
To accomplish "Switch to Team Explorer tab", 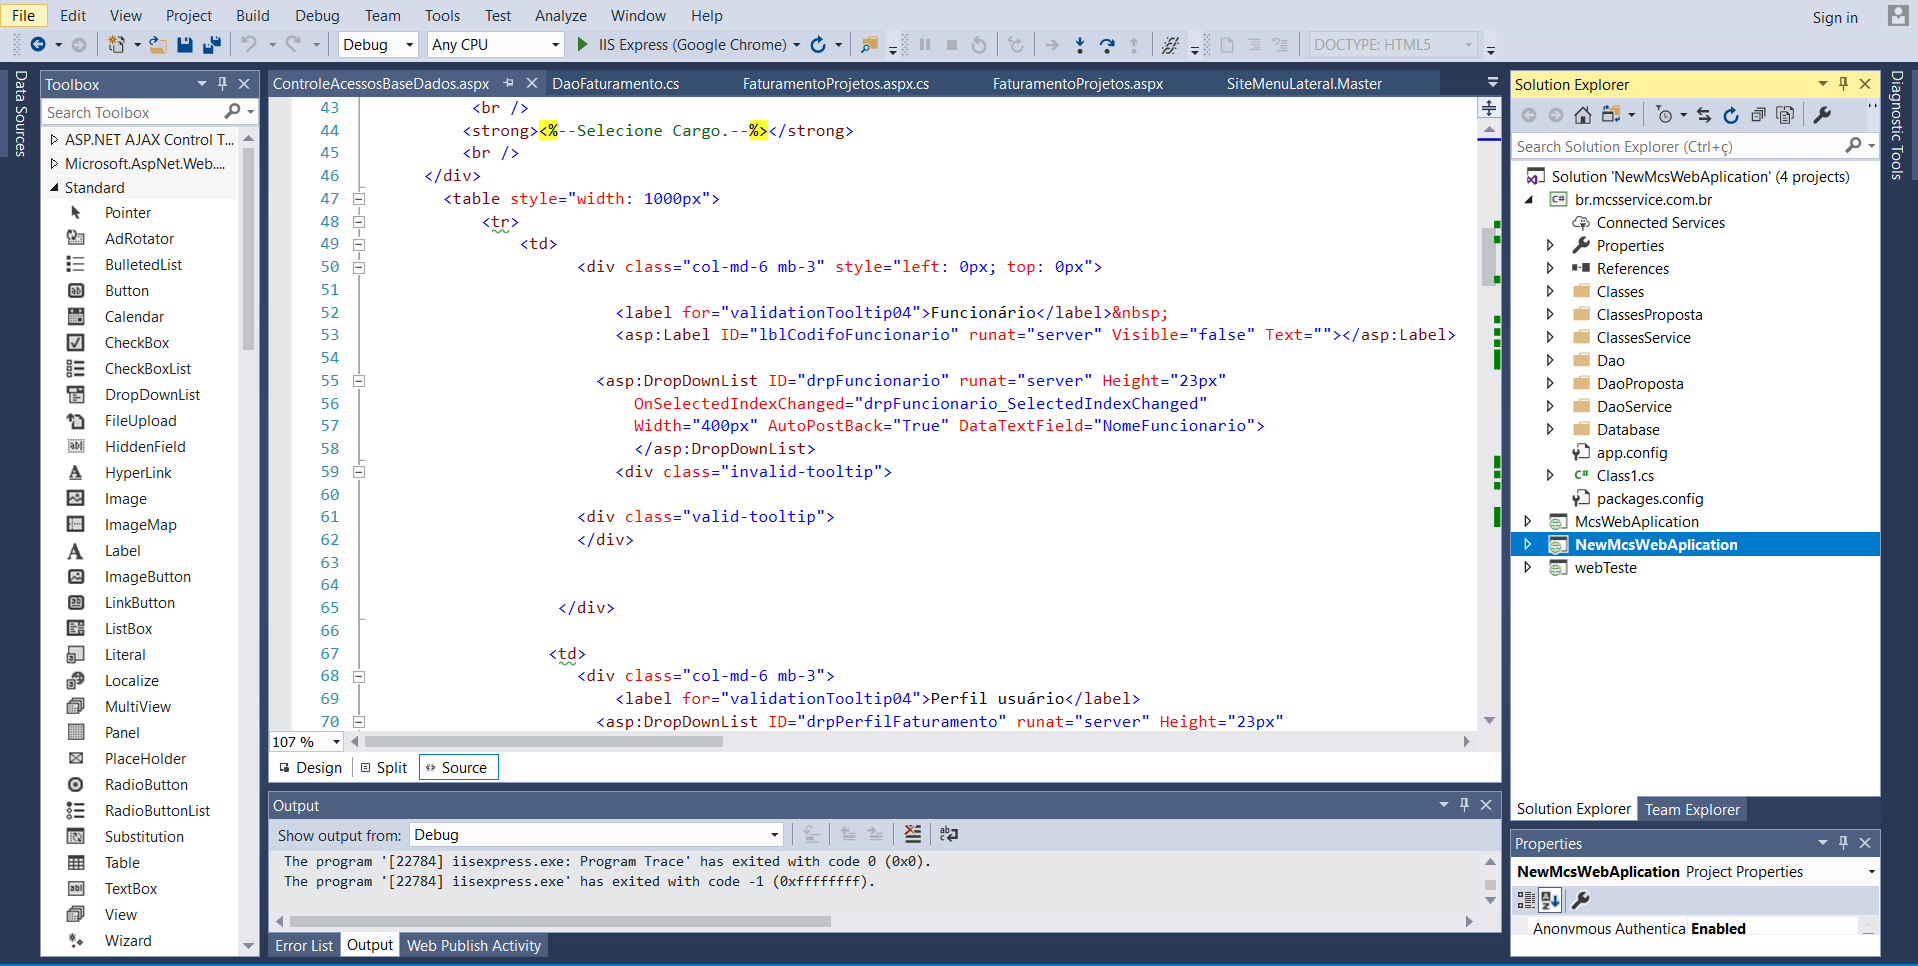I will tap(1692, 809).
